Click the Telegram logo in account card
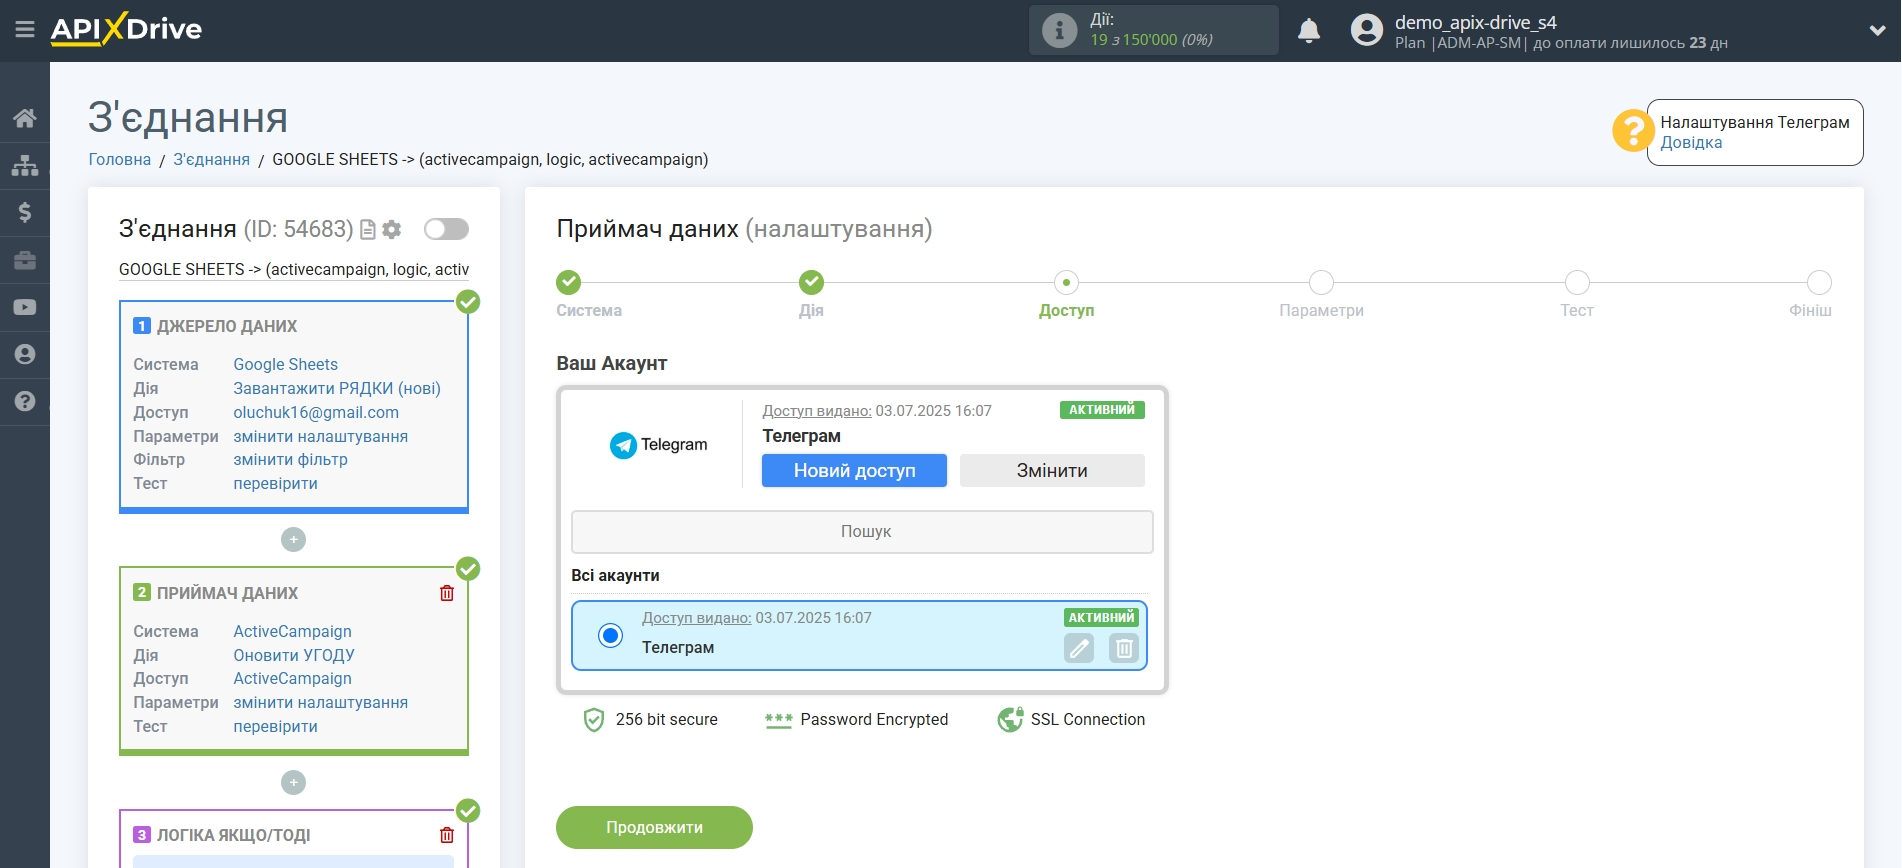Viewport: 1902px width, 868px height. pyautogui.click(x=658, y=445)
